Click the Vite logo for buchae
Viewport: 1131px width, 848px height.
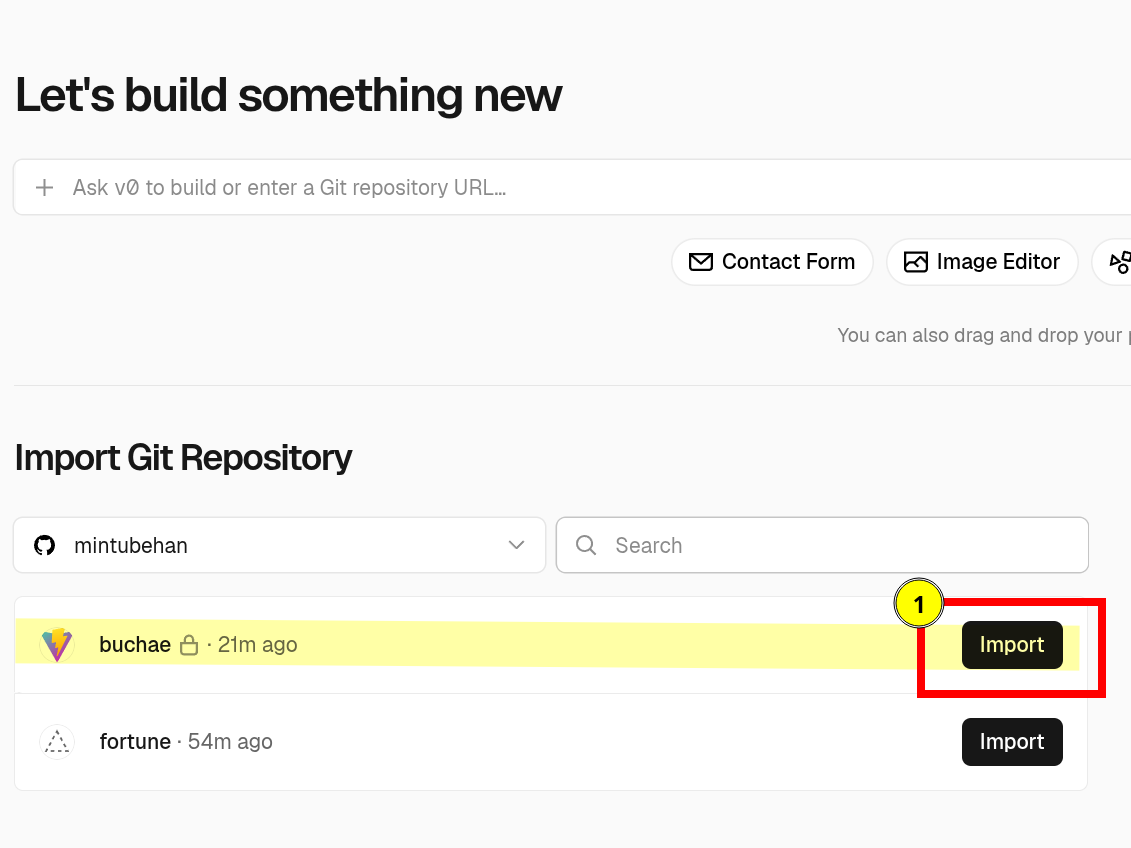[57, 645]
